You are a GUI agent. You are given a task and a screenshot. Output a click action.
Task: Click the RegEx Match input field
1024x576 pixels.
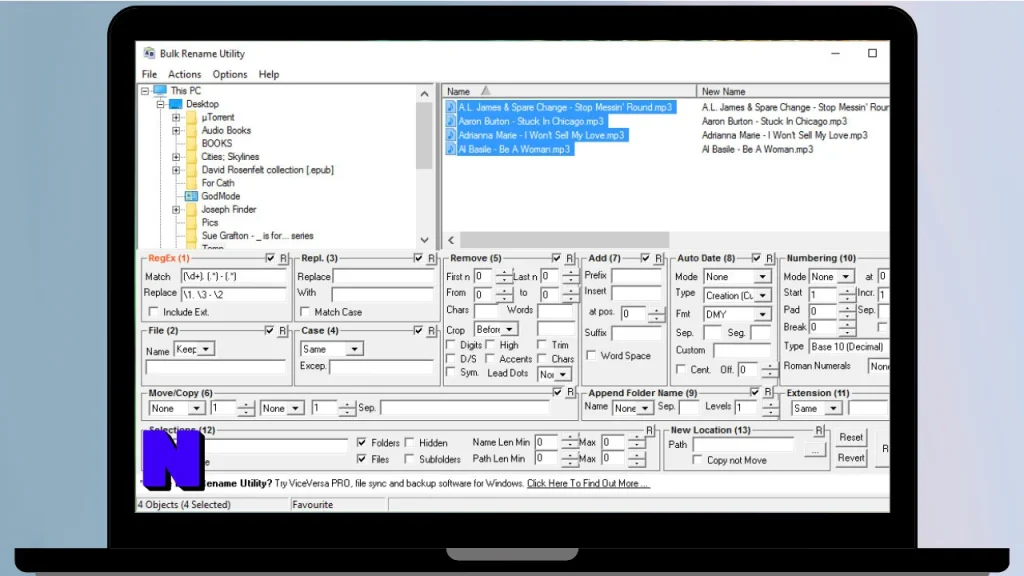pyautogui.click(x=233, y=277)
